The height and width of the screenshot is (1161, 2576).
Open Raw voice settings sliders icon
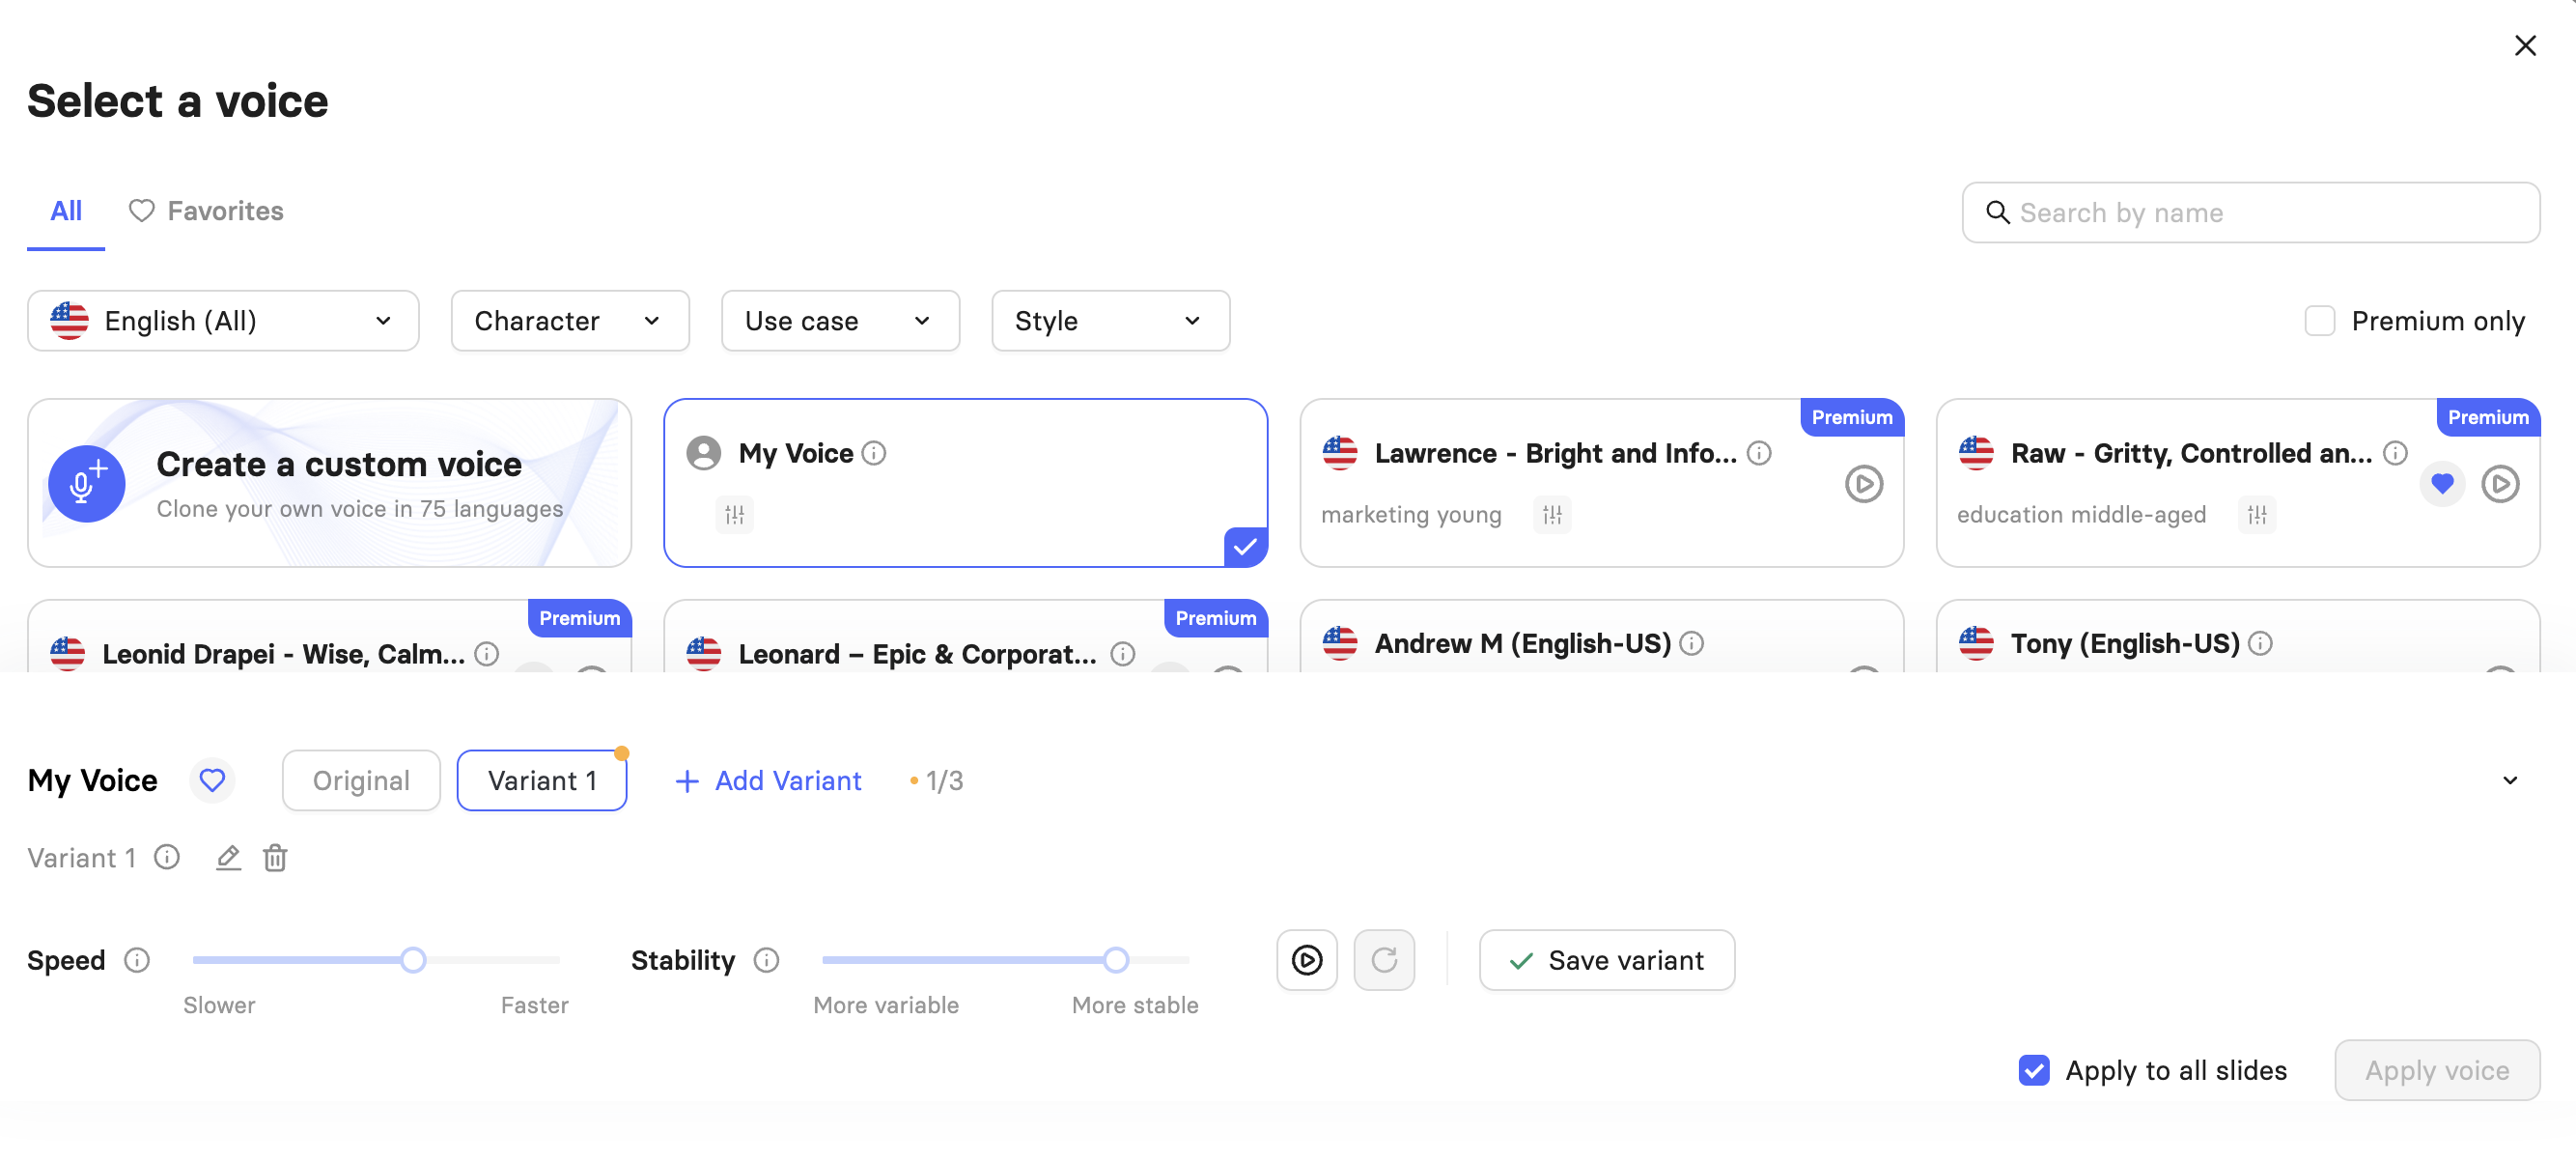coord(2257,515)
